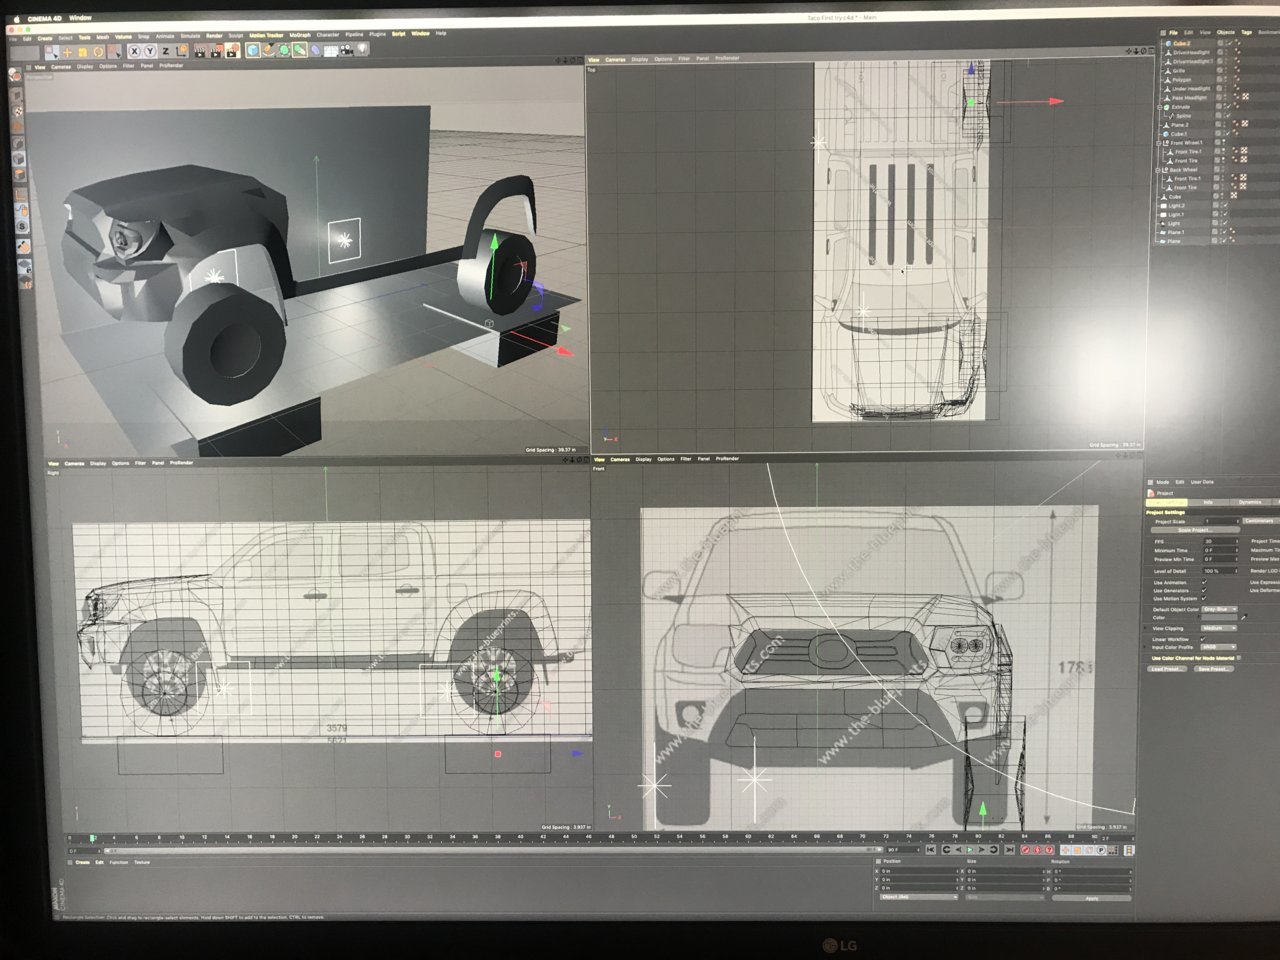Screen dimensions: 1280x960
Task: Click FPS field stepper arrows
Action: point(1237,541)
